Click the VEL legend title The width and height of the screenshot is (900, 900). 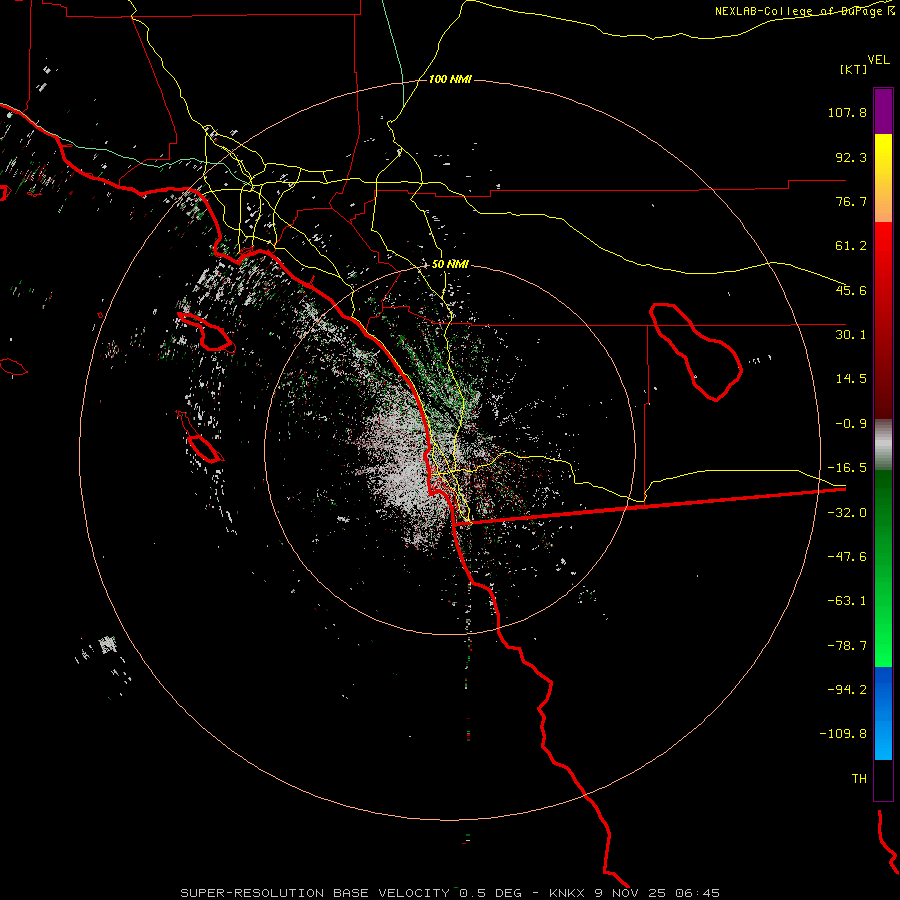[x=878, y=60]
